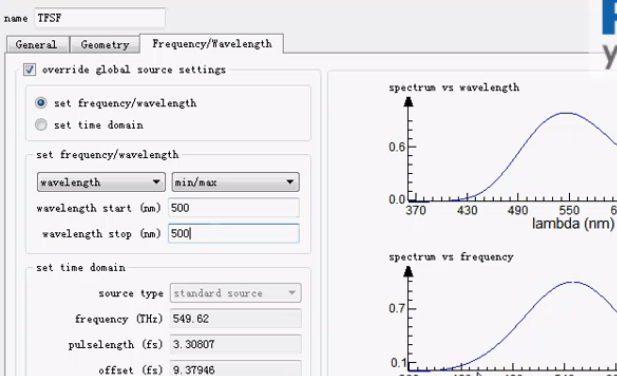
Task: Click the 'pulselength (fs)' label
Action: tap(115, 345)
